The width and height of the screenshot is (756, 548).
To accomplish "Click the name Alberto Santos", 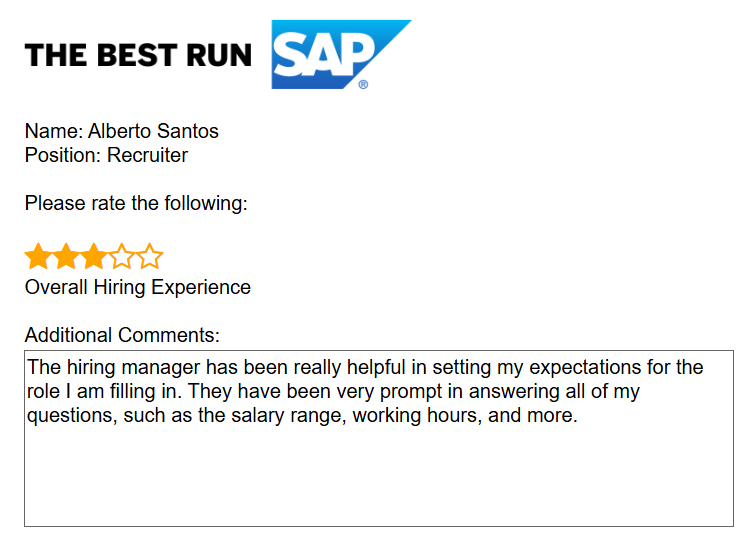I will (153, 131).
